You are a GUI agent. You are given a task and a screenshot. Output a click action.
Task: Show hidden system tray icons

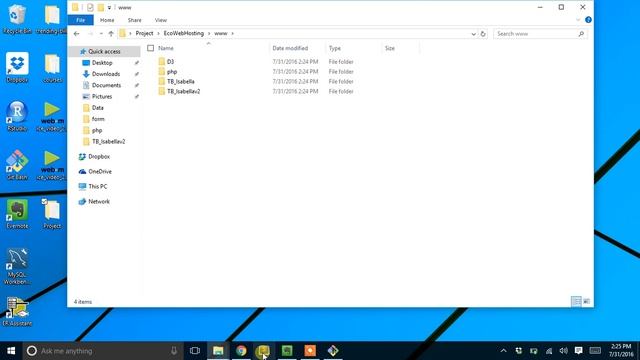click(503, 351)
